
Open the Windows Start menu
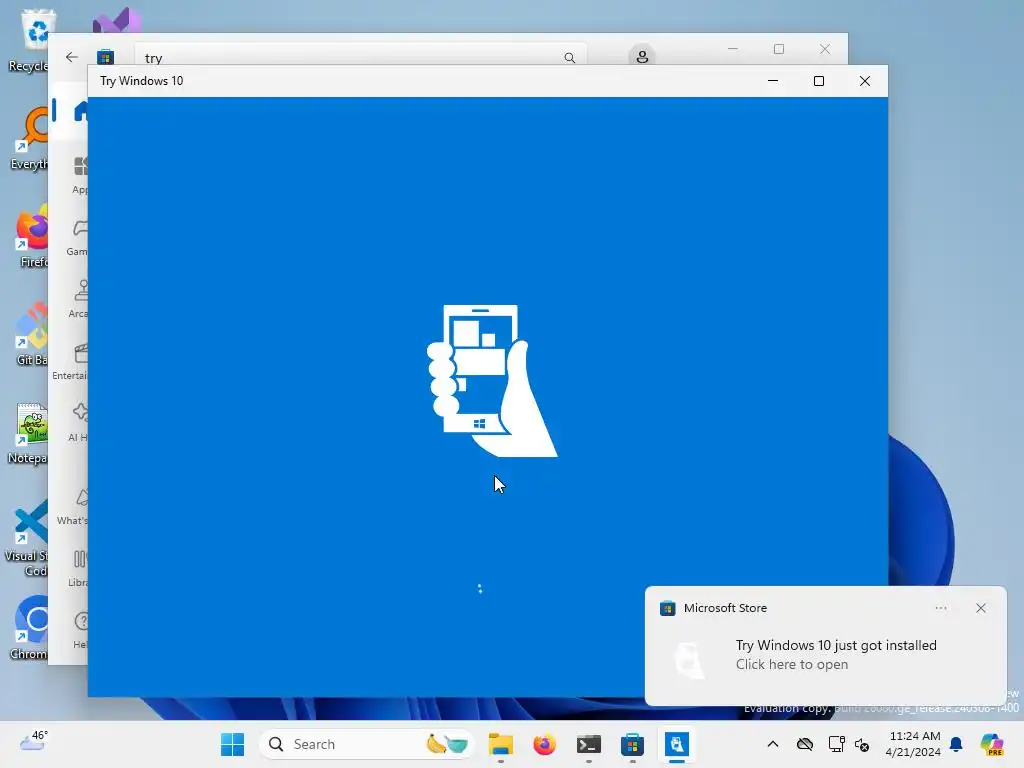click(x=232, y=744)
